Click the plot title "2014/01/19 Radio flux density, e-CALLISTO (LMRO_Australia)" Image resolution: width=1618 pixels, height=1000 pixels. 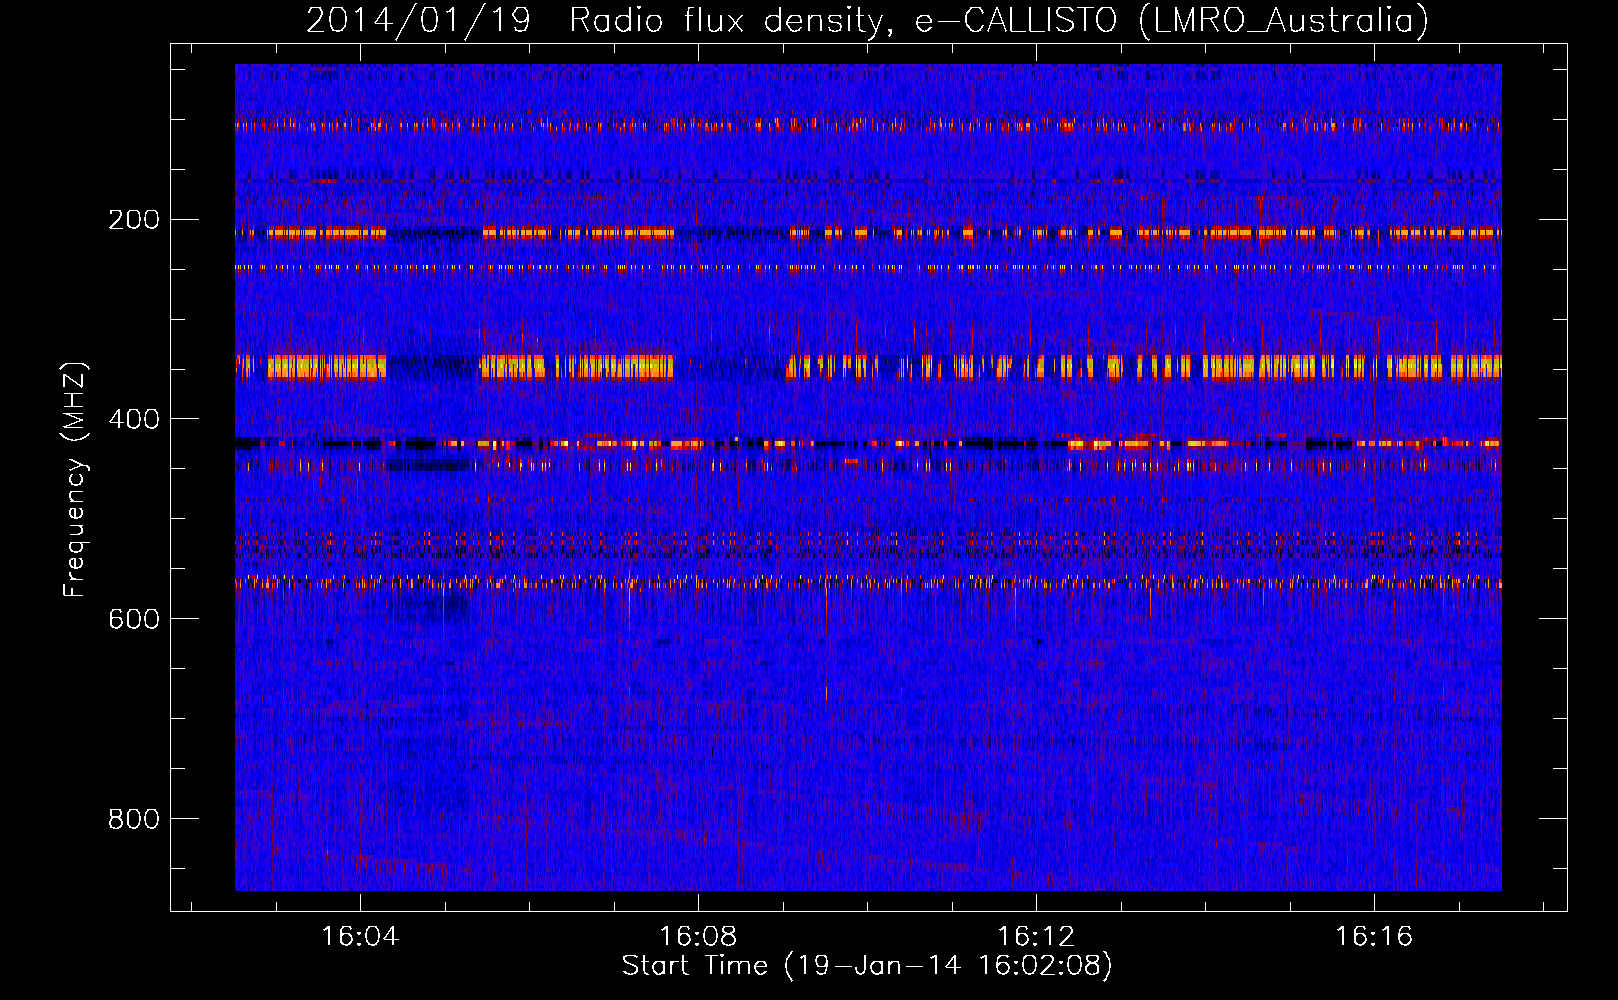click(867, 20)
